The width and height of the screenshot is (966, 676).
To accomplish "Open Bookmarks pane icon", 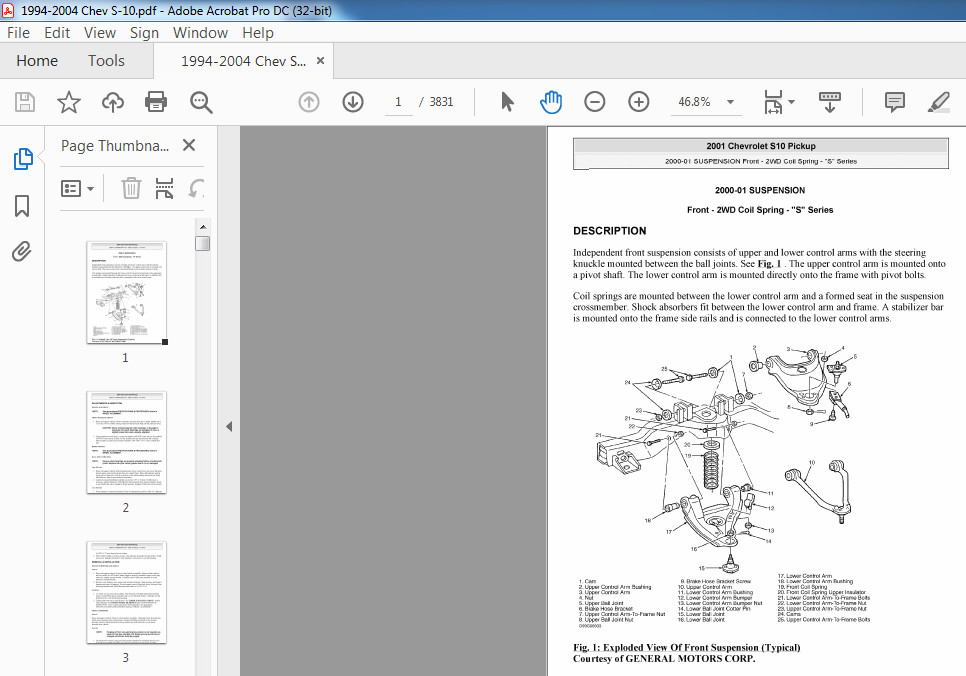I will (22, 206).
